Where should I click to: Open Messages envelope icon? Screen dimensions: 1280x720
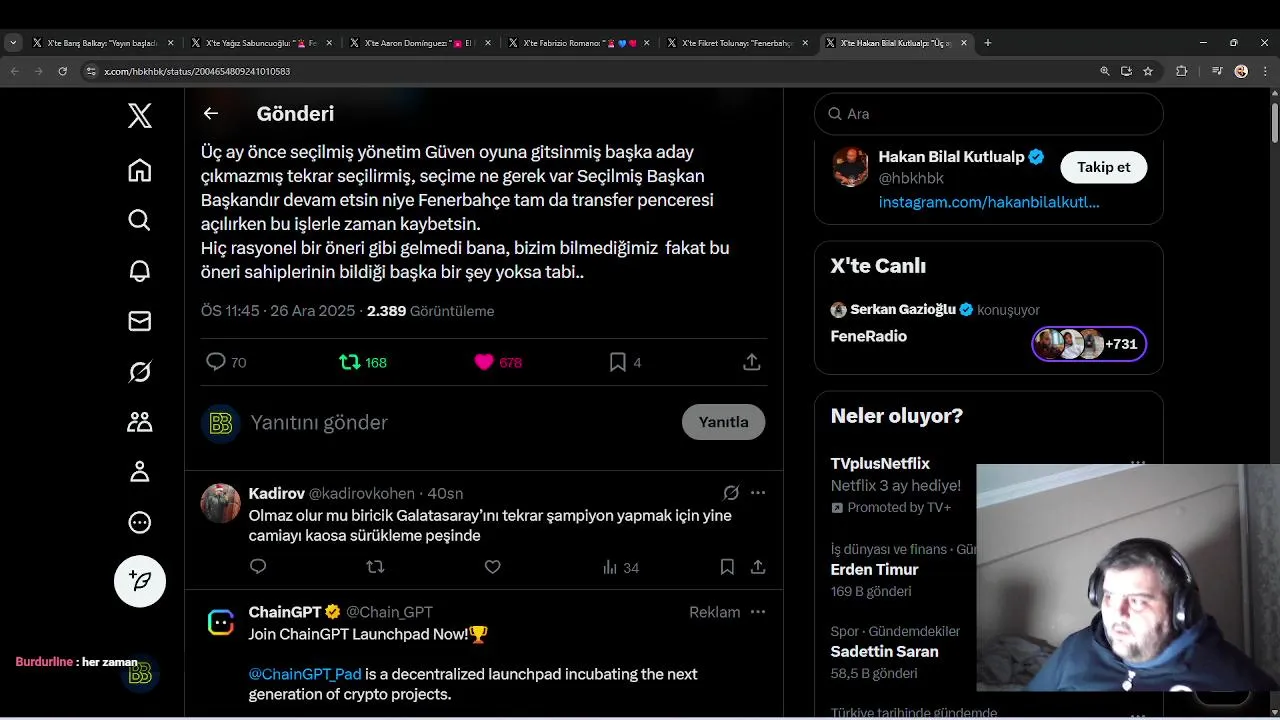click(x=140, y=321)
